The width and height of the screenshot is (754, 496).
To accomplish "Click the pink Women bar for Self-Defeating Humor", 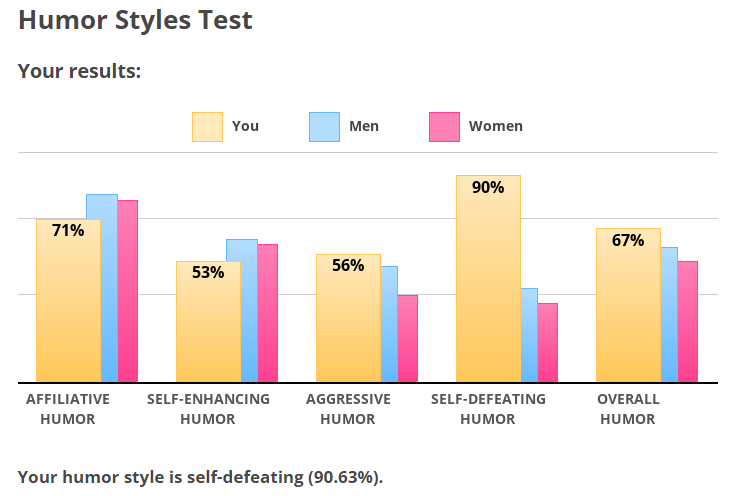I will pos(548,342).
